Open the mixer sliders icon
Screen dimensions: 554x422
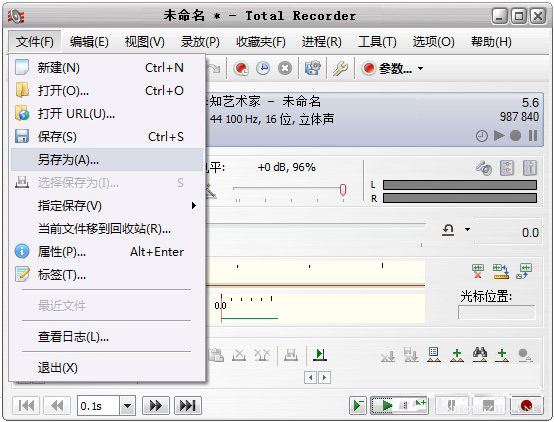(507, 168)
